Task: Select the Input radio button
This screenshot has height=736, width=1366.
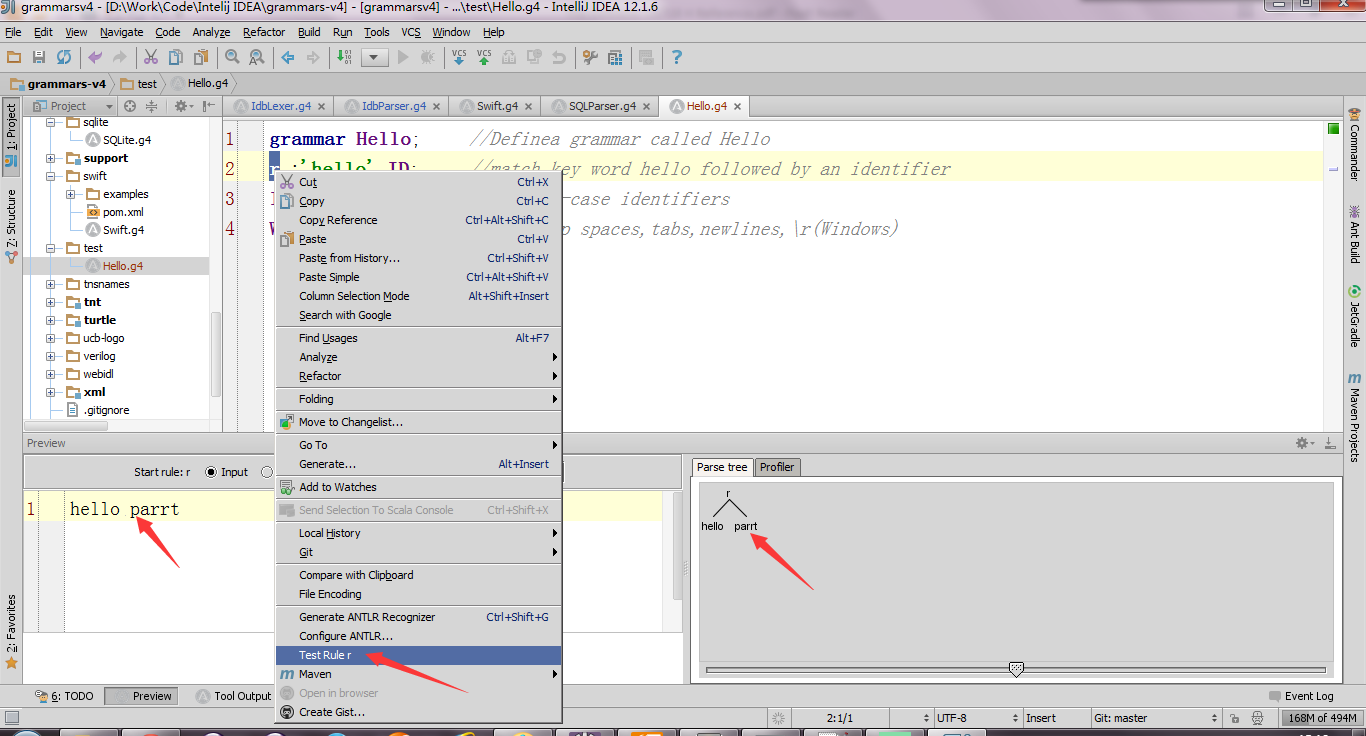Action: 211,472
